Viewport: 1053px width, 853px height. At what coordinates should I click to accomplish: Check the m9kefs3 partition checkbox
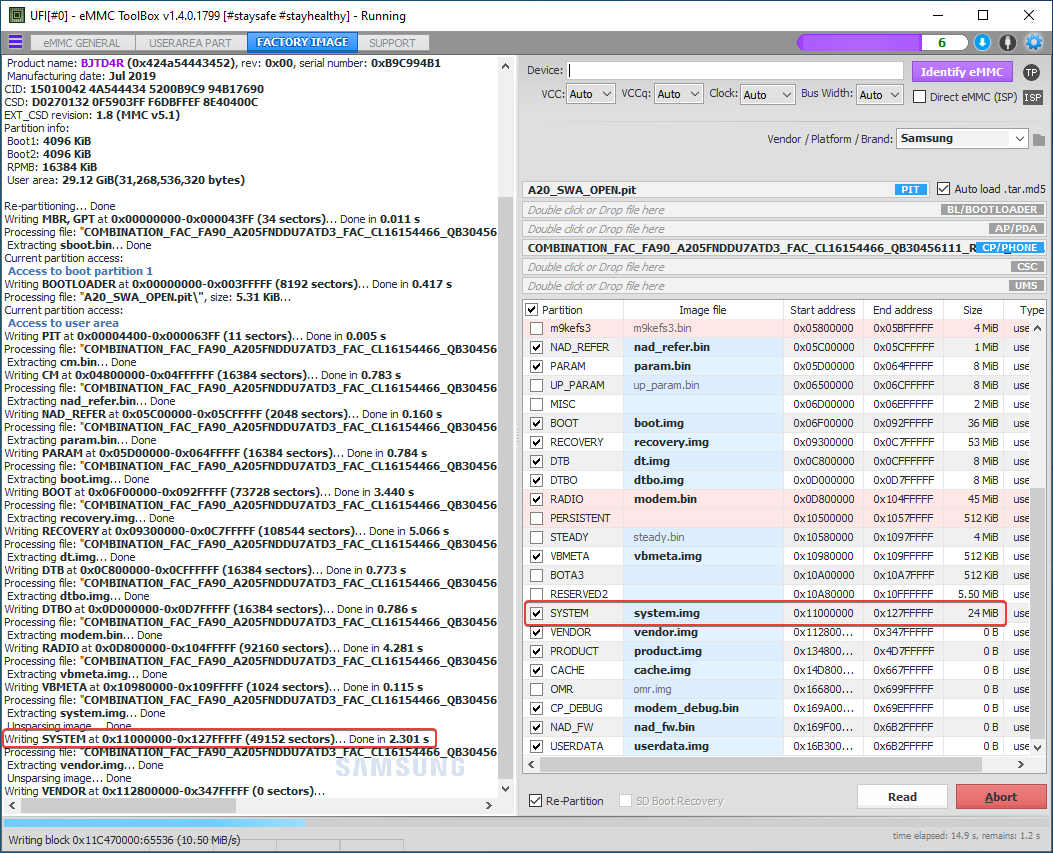pos(537,328)
